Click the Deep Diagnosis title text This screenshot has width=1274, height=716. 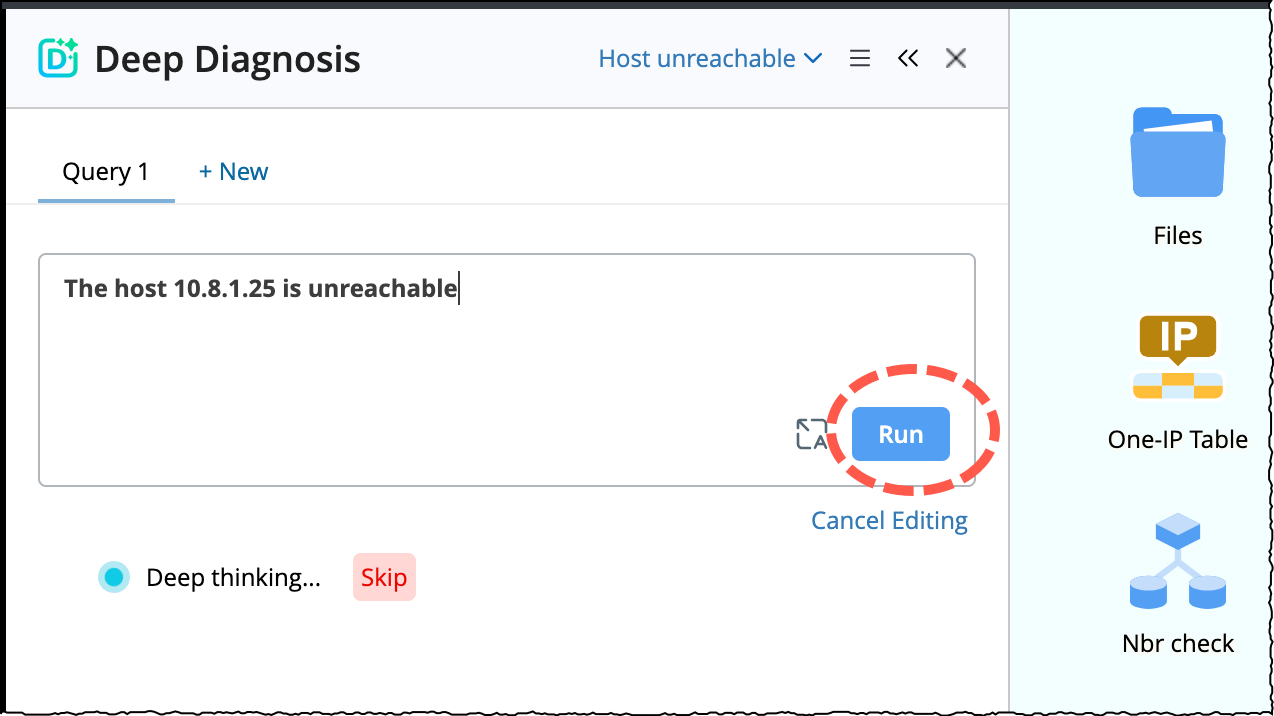227,59
